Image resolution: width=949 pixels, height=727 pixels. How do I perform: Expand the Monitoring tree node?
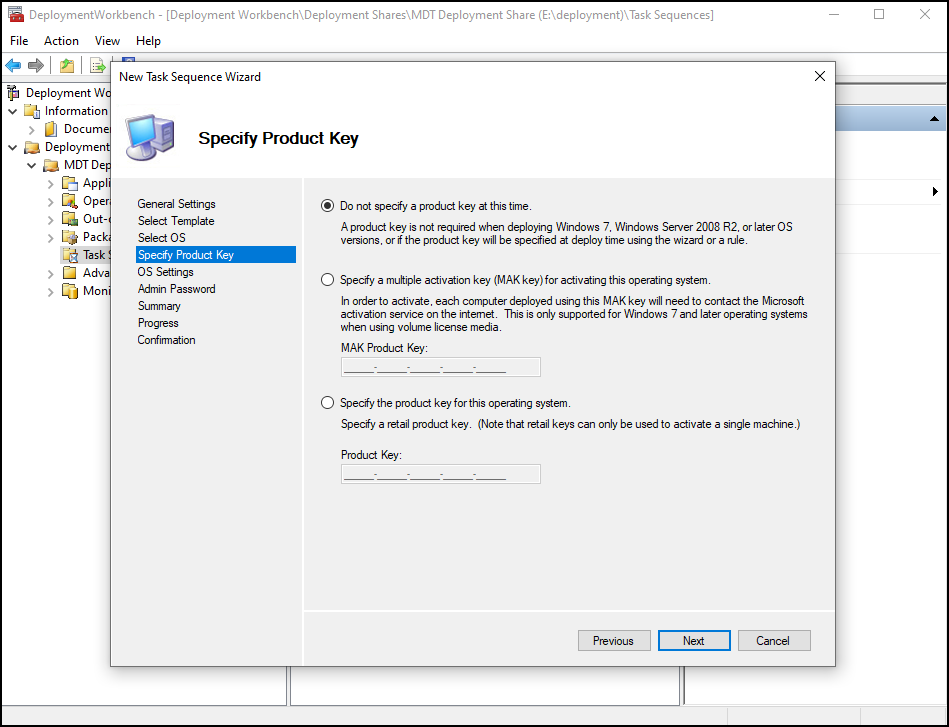(51, 291)
